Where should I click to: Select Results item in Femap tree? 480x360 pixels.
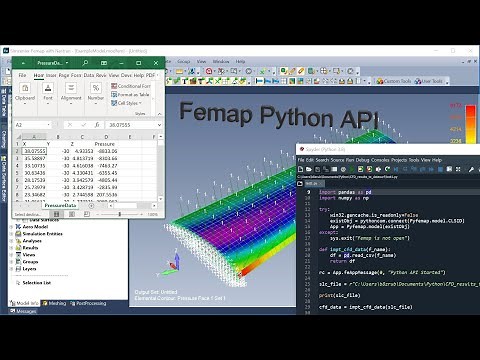30,248
